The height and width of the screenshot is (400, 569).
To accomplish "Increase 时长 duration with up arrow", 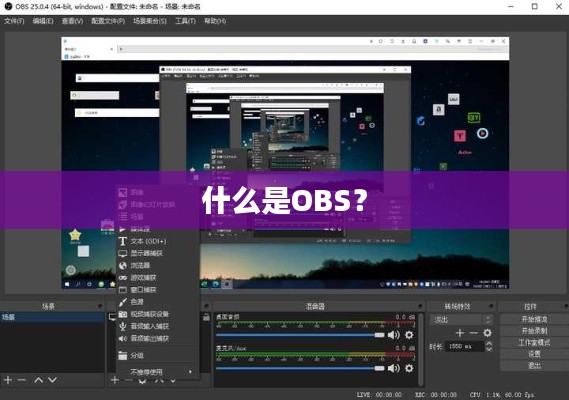I will 489,343.
